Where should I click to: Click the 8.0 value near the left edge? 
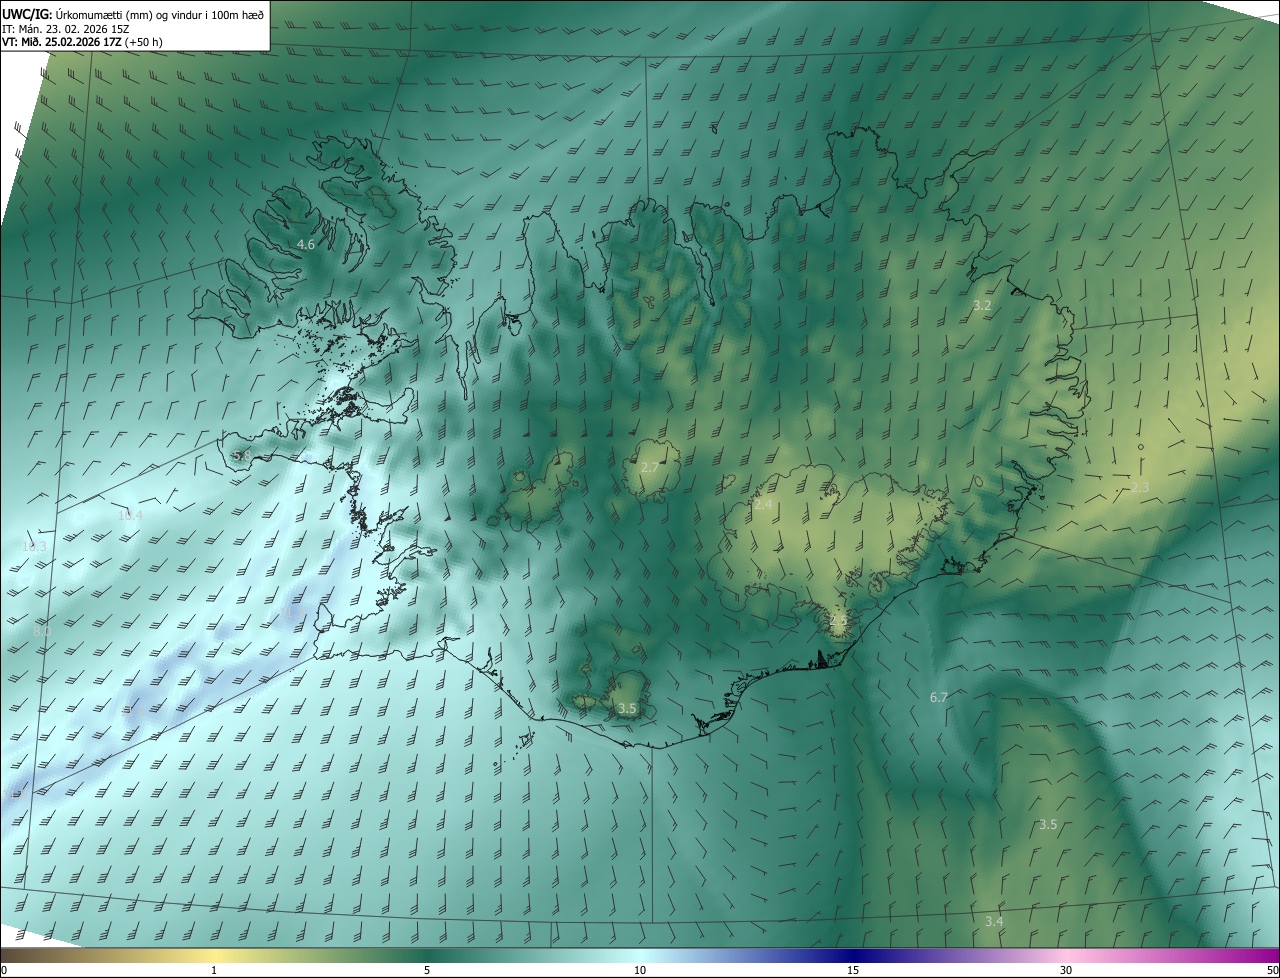[x=42, y=632]
